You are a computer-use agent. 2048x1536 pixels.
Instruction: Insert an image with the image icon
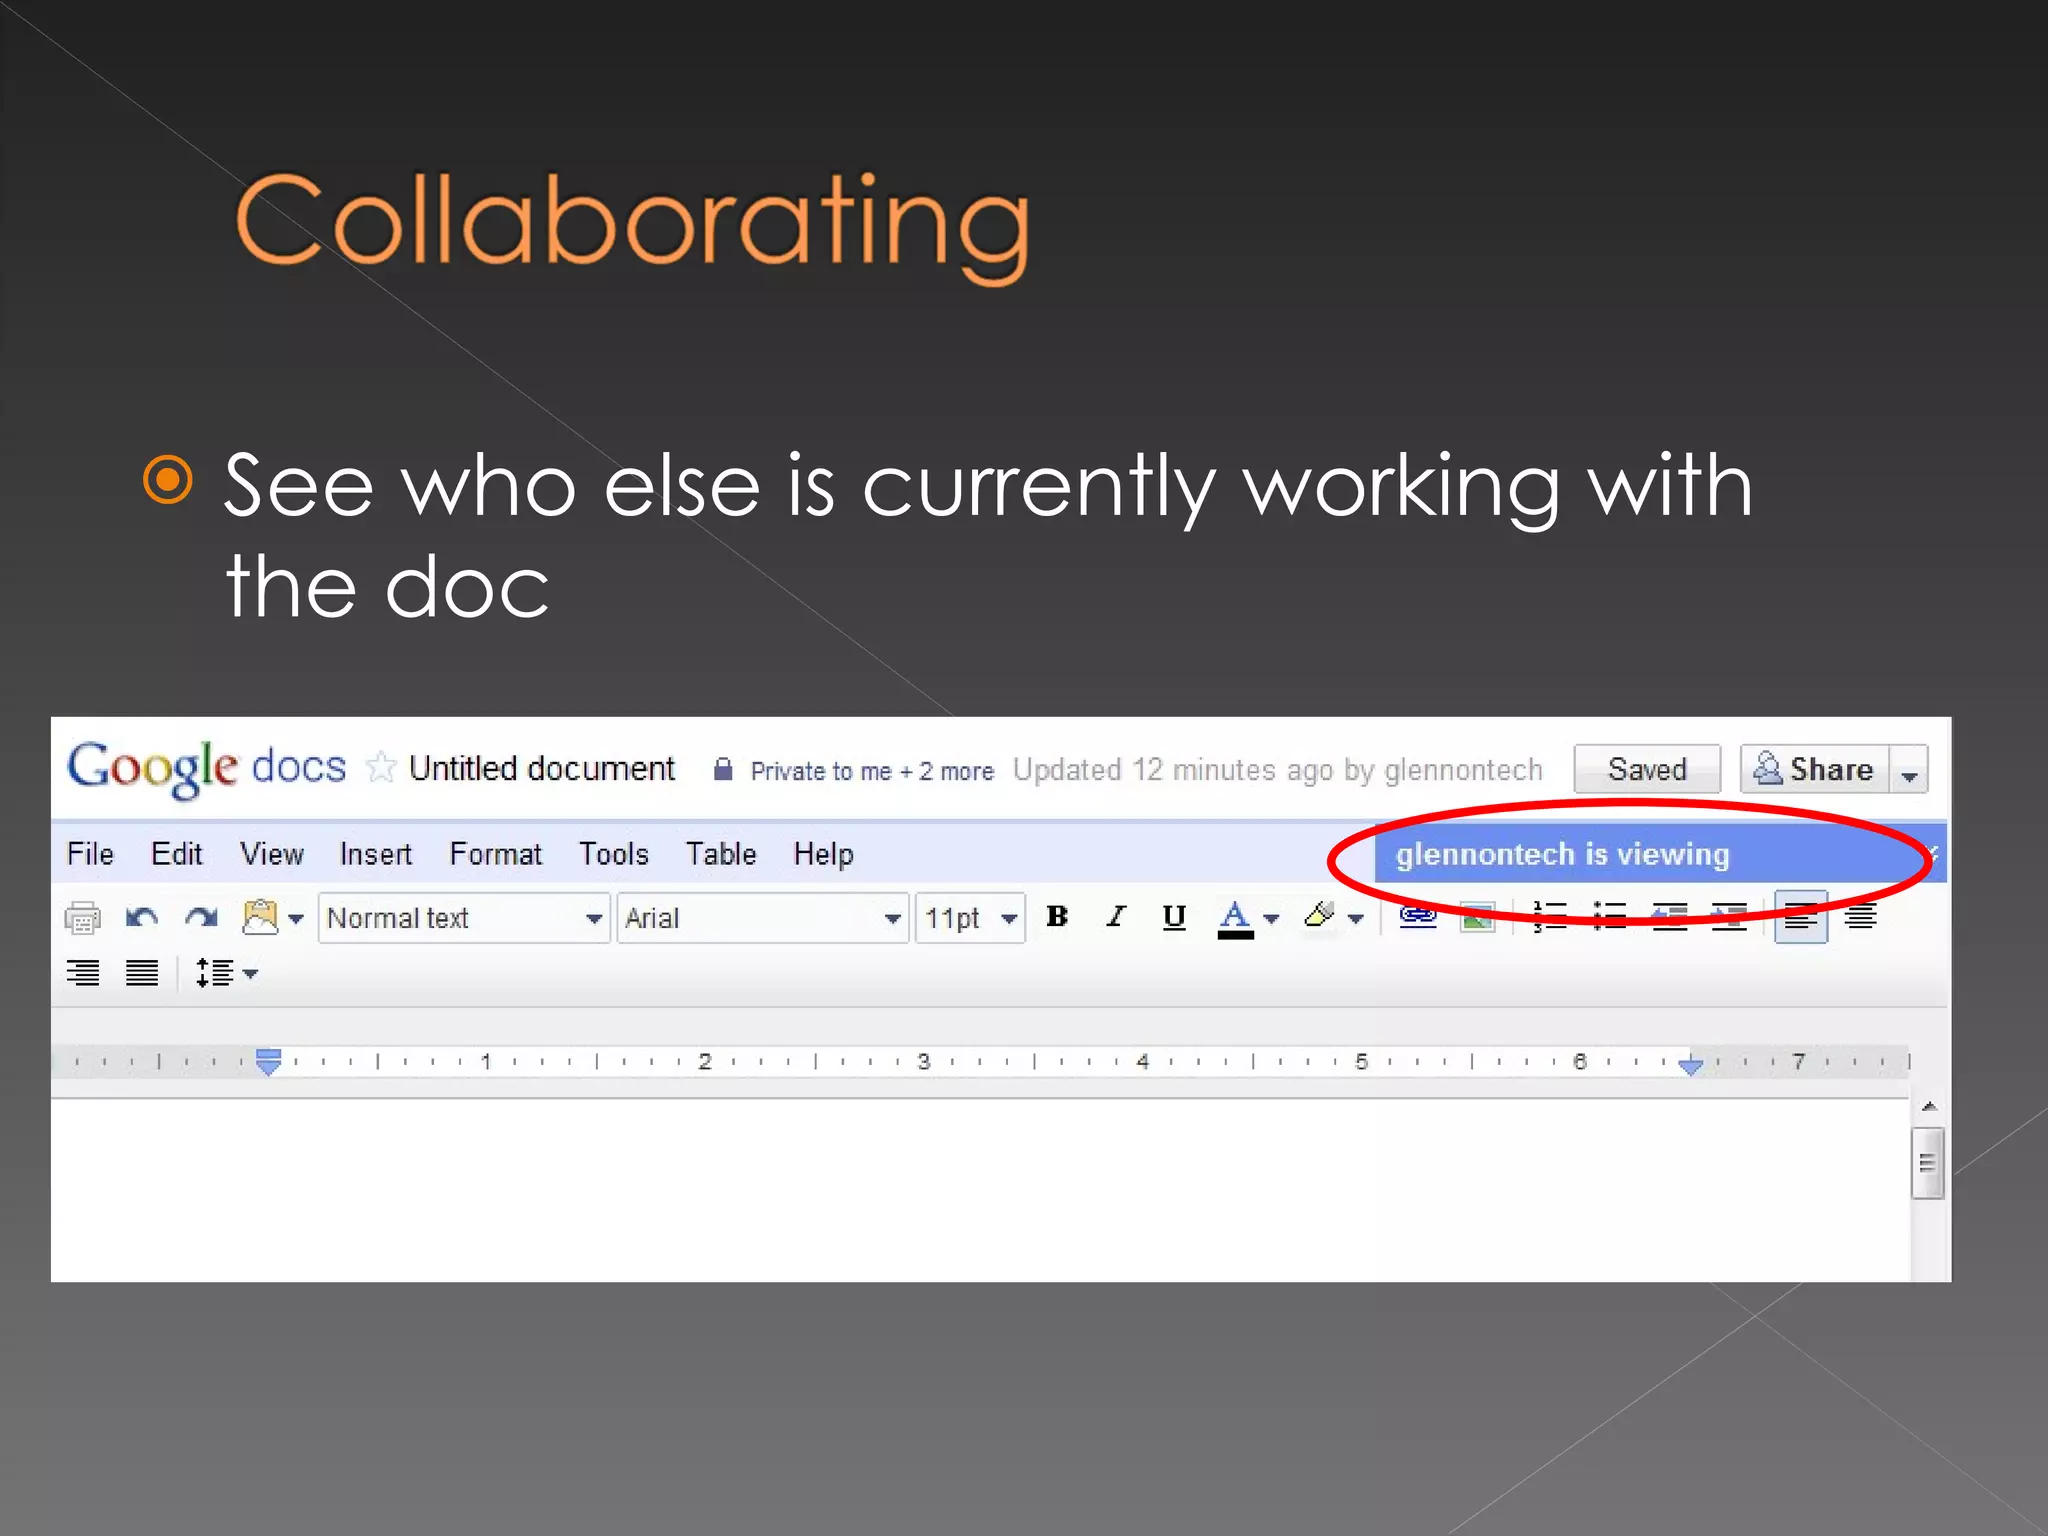tap(1478, 917)
